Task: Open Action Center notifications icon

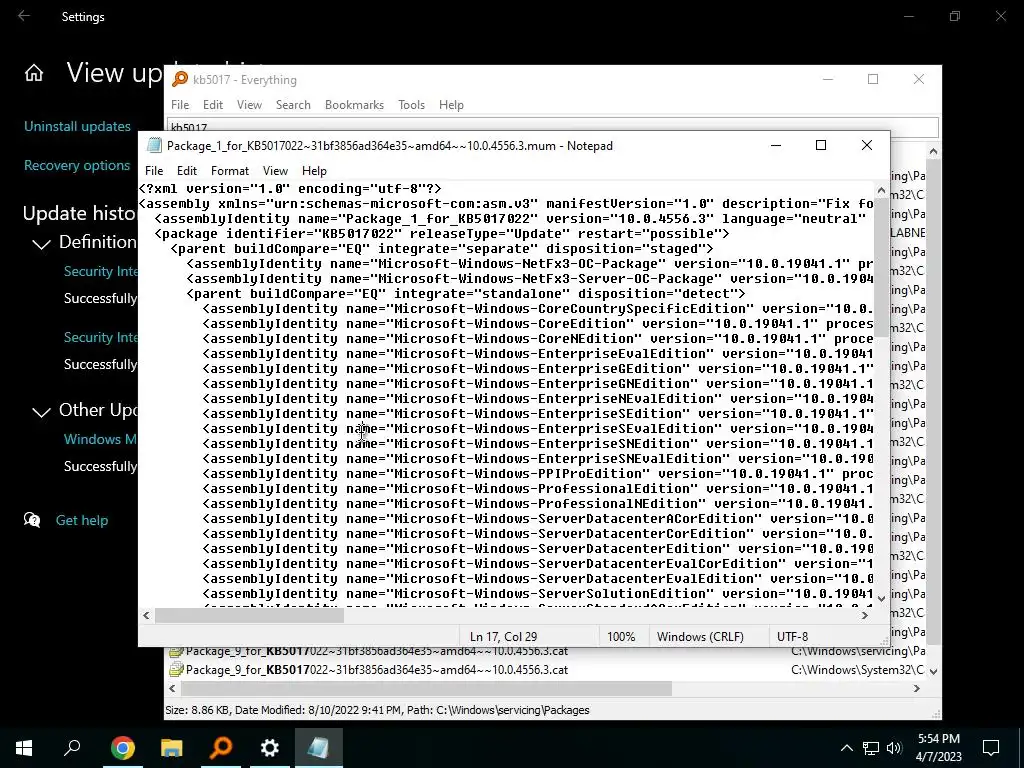Action: click(991, 748)
